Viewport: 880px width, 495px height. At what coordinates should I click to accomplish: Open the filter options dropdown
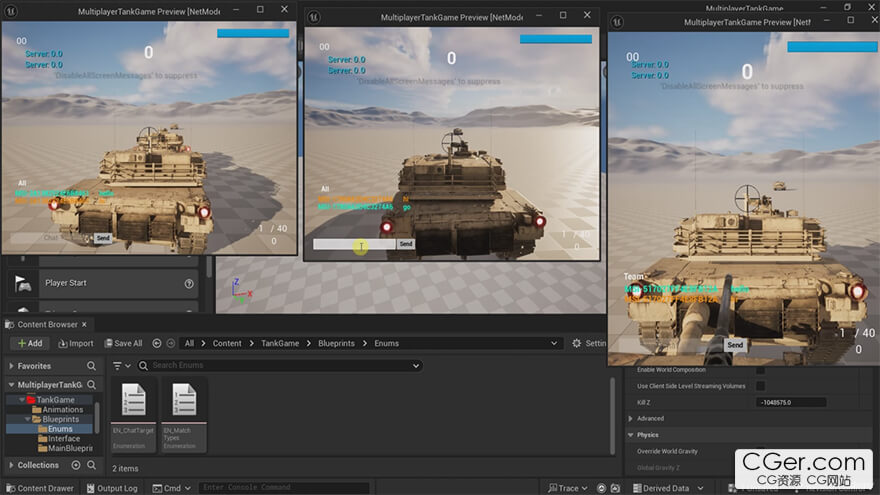coord(121,366)
